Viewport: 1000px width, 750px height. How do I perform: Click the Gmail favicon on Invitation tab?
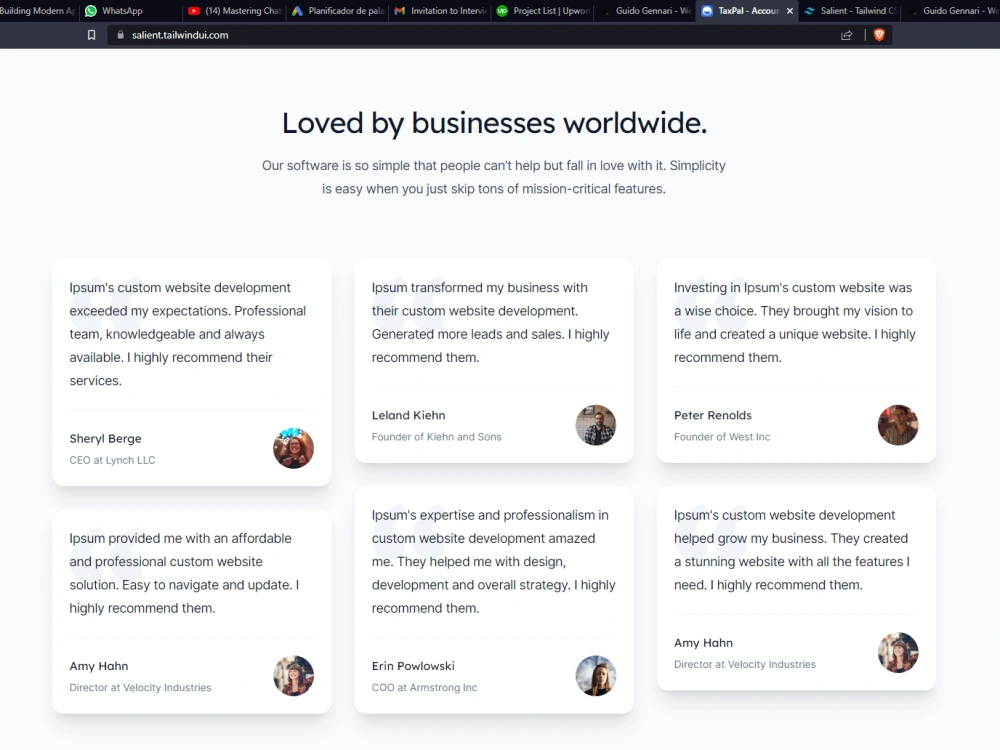400,11
